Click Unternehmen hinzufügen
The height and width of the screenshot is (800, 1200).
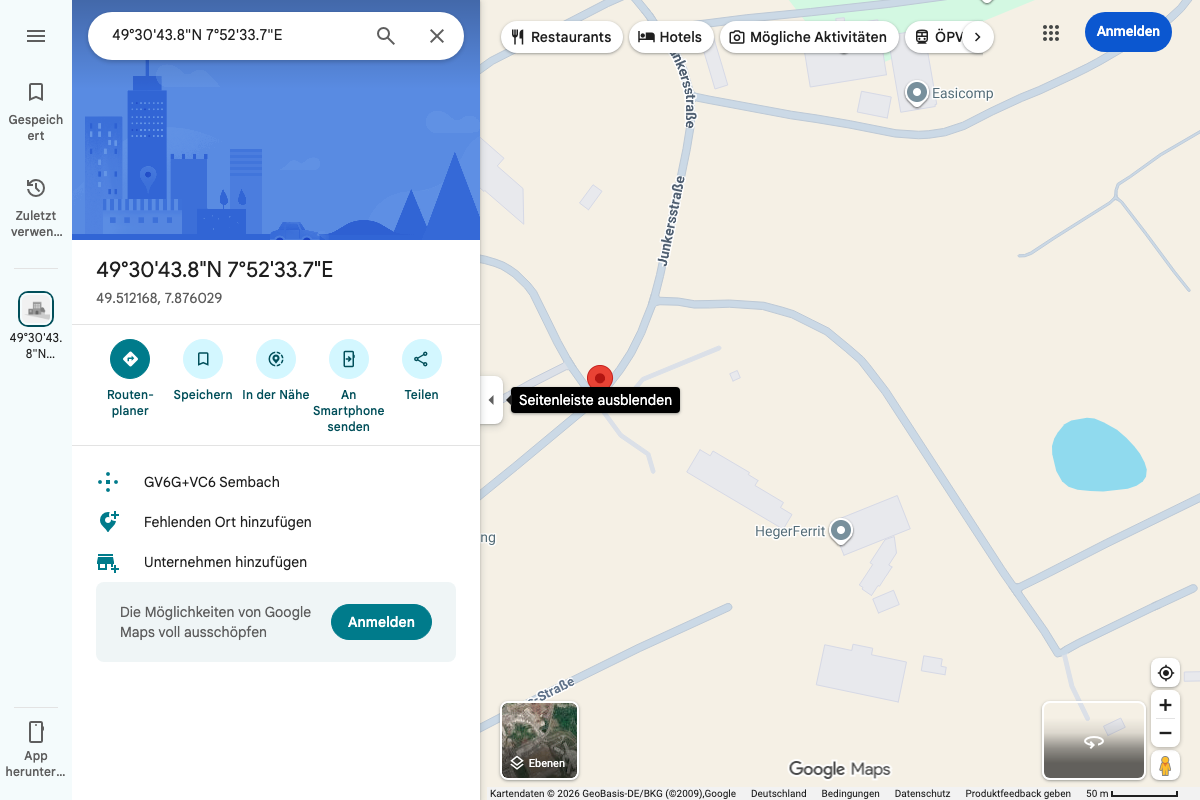point(276,562)
